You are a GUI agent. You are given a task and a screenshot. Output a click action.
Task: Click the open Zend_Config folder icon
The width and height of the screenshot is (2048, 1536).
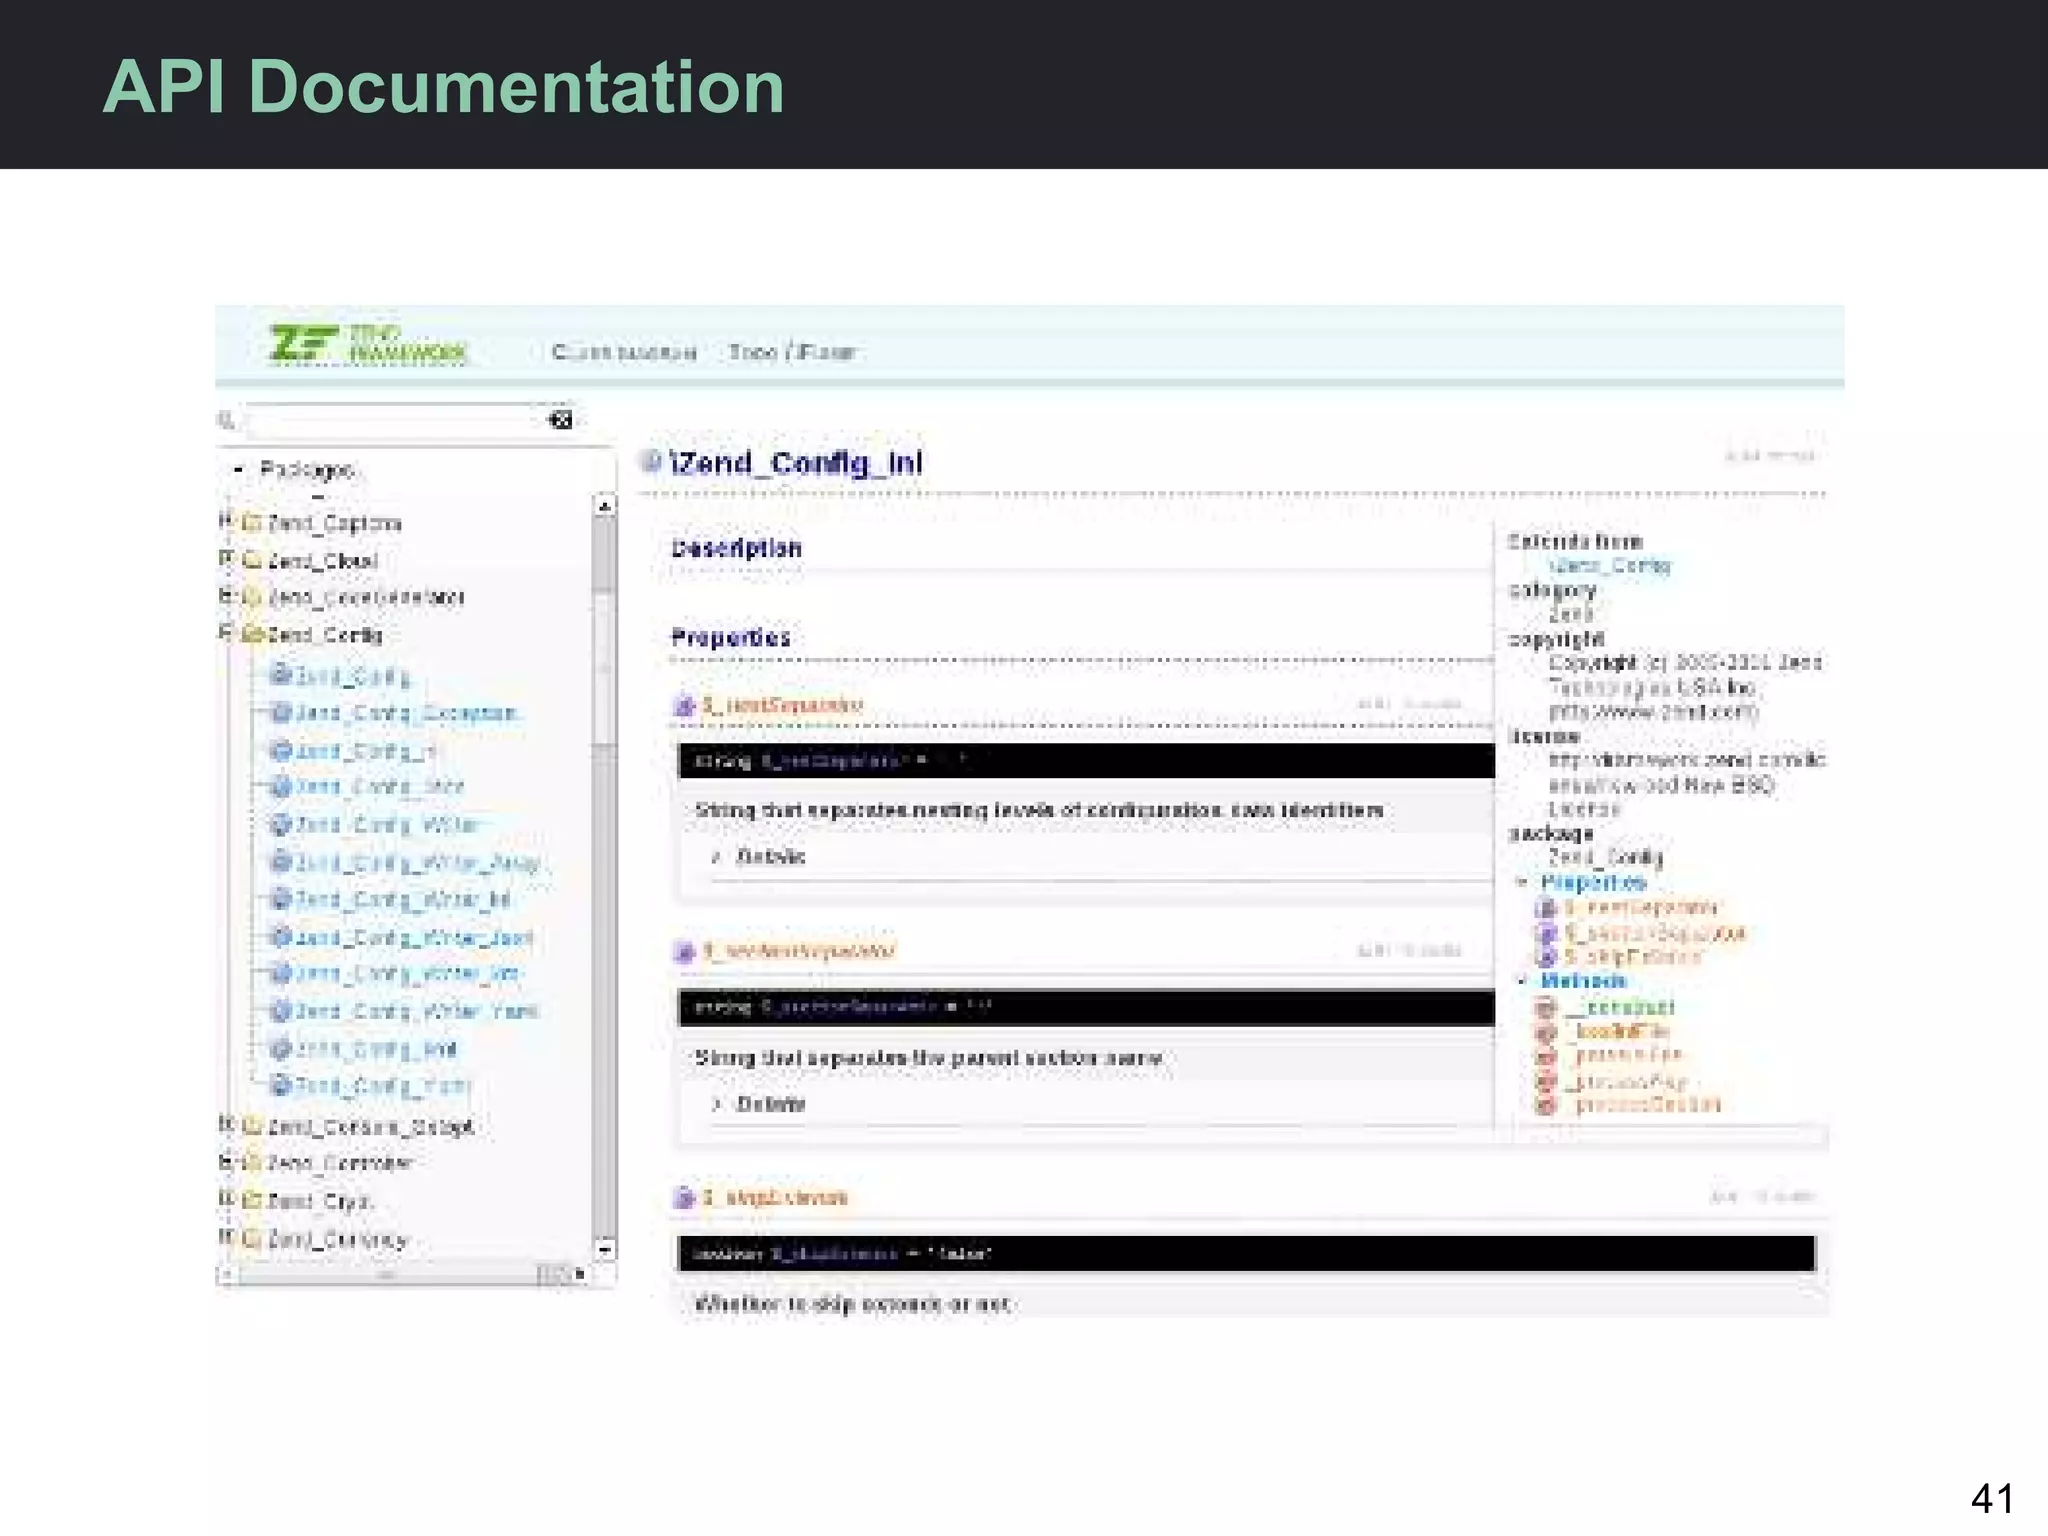(x=252, y=634)
